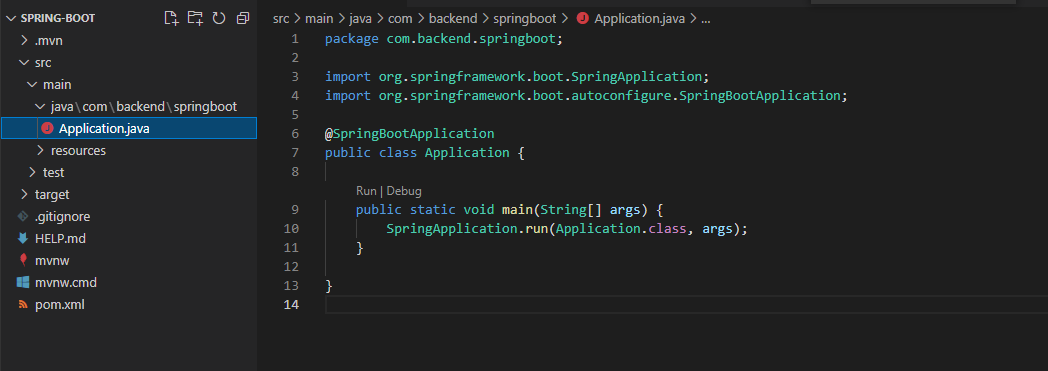Screen dimensions: 1048x371
Task: Click Java icon beside Application.java tree item
Action: click(x=47, y=128)
